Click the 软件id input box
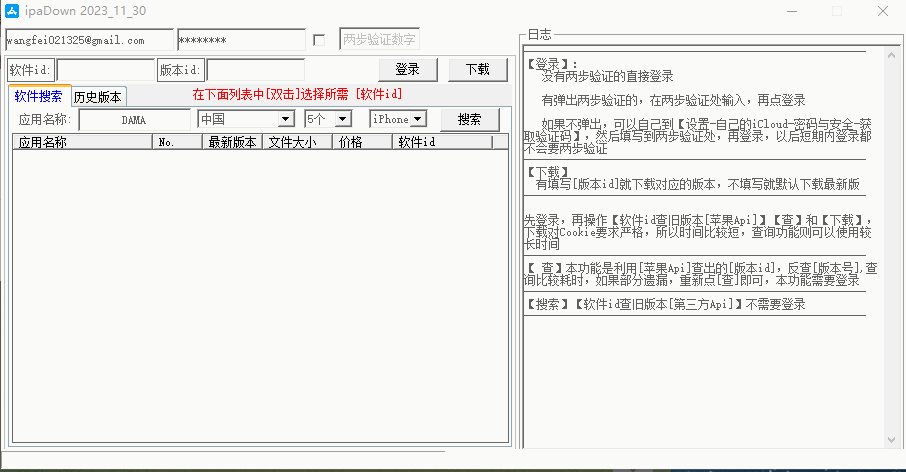906x472 pixels. tap(105, 70)
